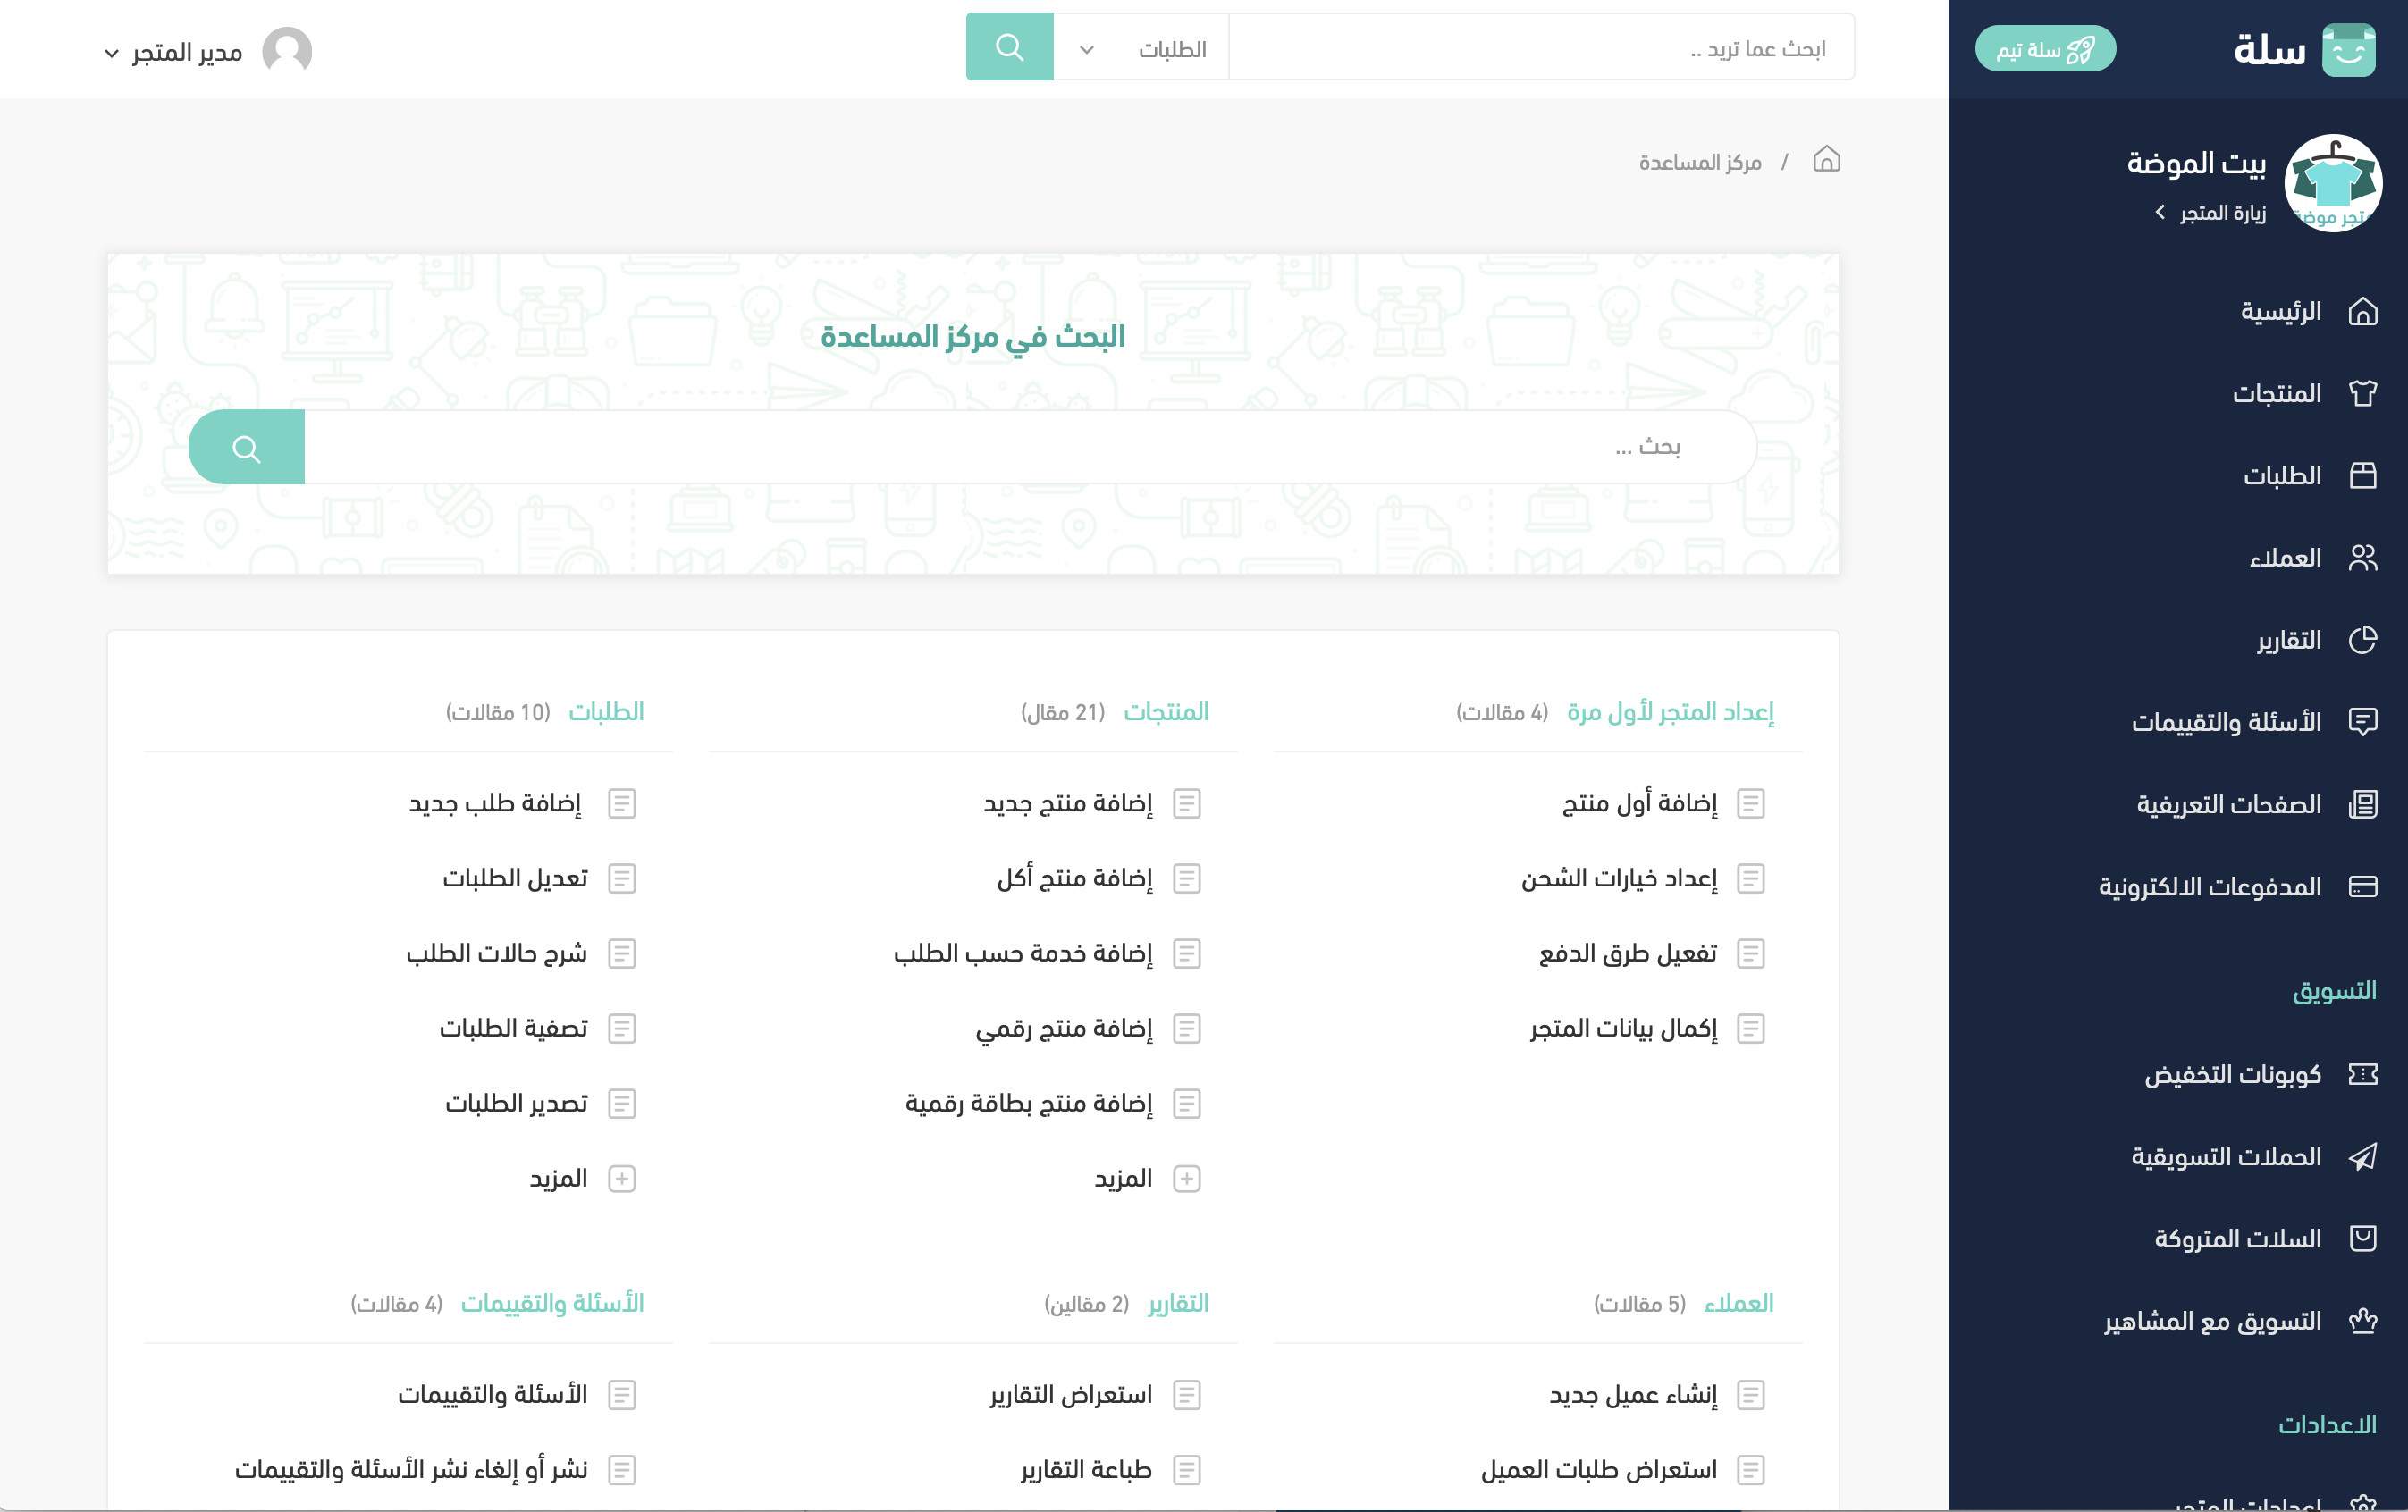Click the الأسئلة والتقييمات chat icon
Image resolution: width=2408 pixels, height=1512 pixels.
(x=2362, y=722)
